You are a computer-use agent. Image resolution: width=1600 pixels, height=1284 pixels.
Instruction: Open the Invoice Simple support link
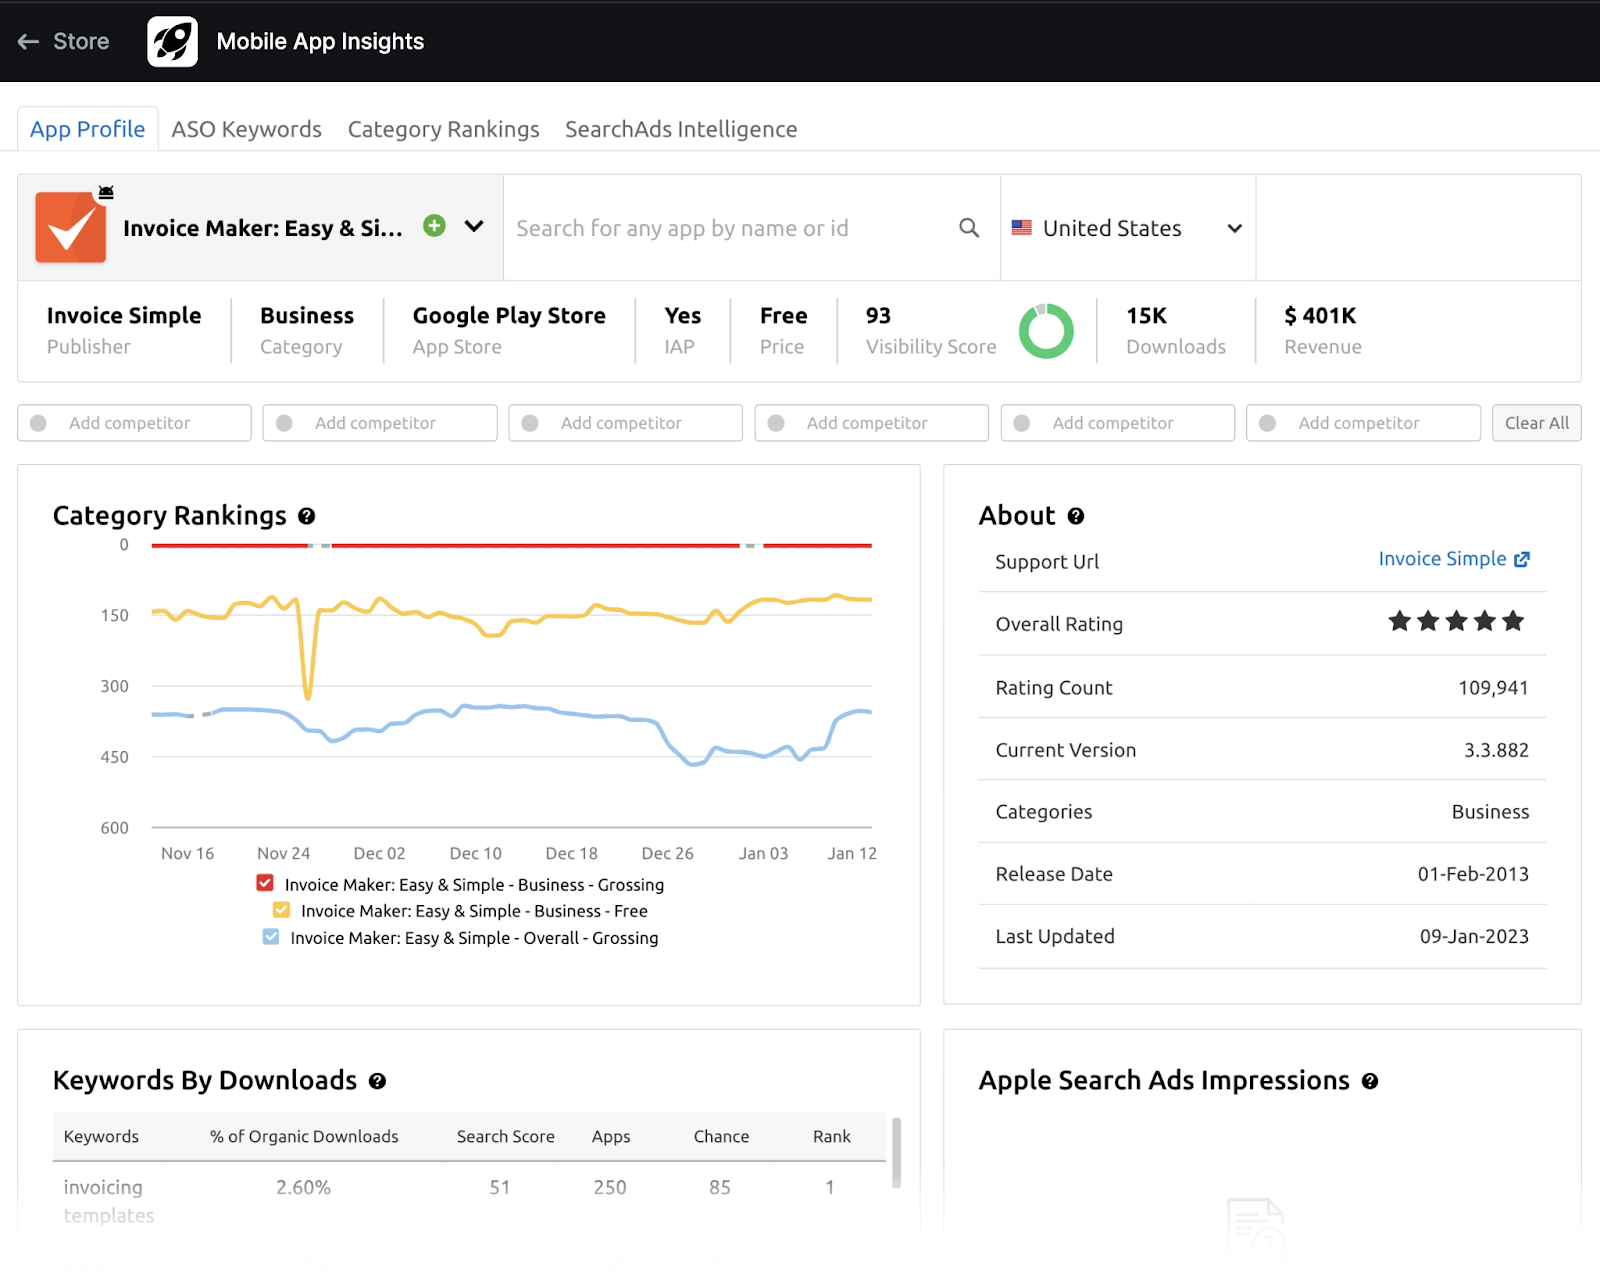click(1443, 559)
